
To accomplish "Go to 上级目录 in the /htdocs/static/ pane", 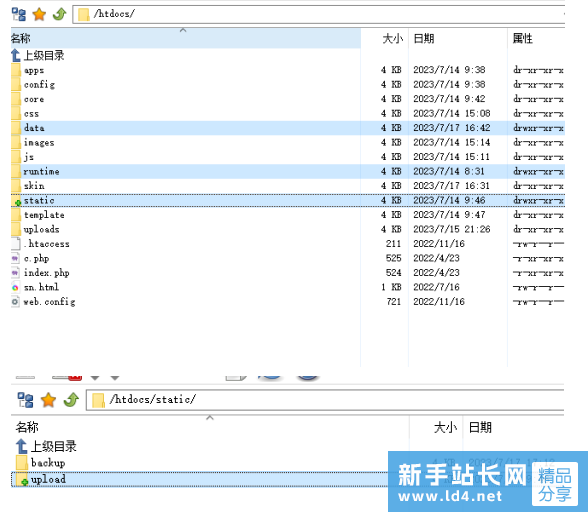I will (x=54, y=446).
